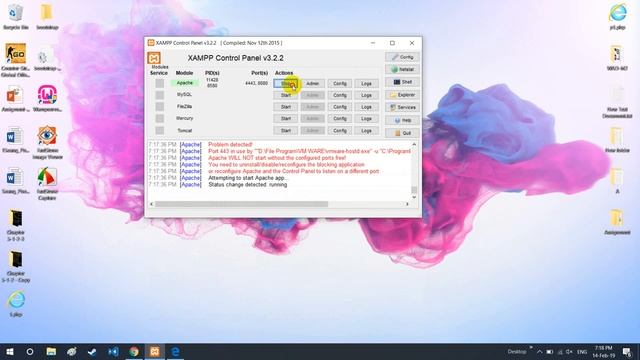Click the log scroll-left arrow

coord(151,204)
